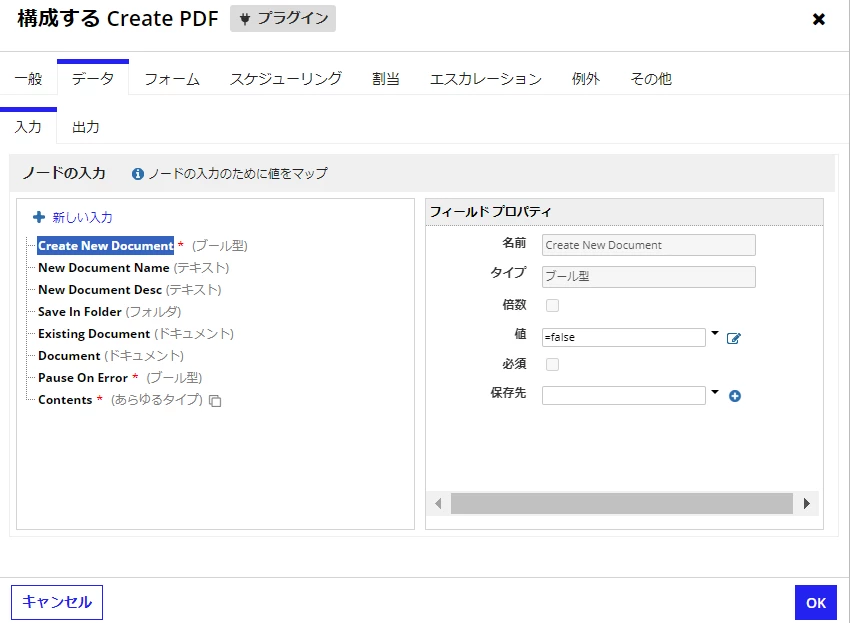Select the データ tab
Viewport: 850px width, 623px height.
[x=93, y=79]
